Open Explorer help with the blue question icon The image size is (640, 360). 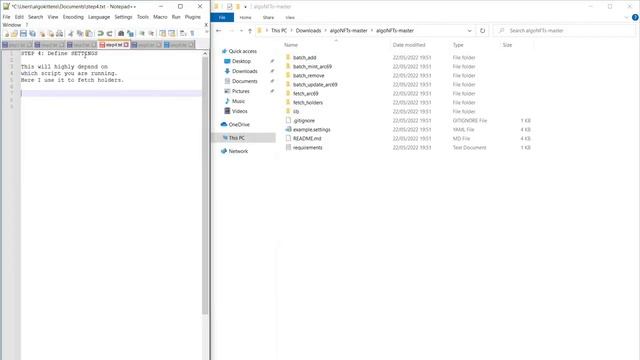pyautogui.click(x=635, y=18)
